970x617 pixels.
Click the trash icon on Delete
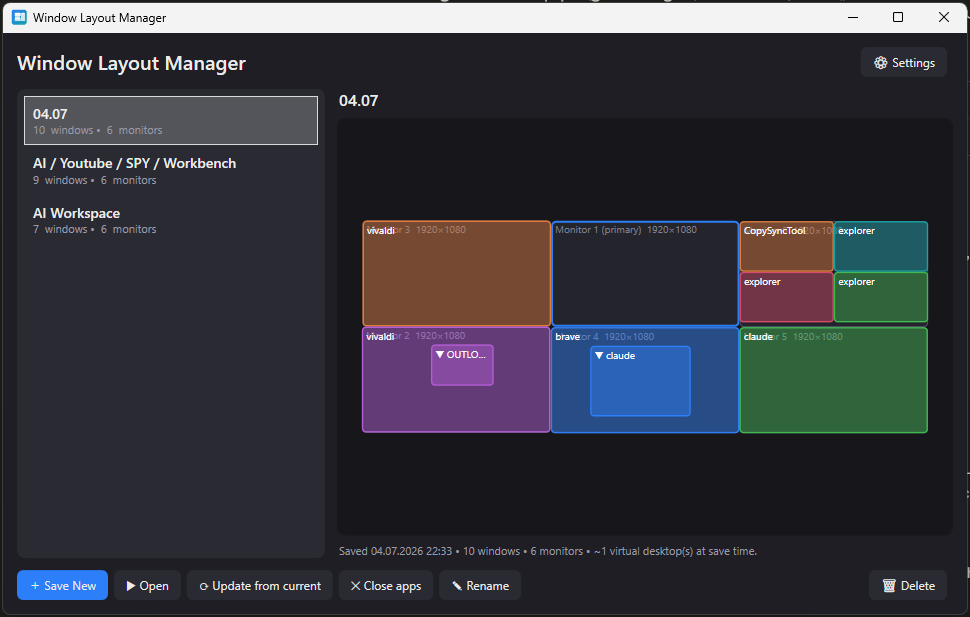[x=889, y=585]
